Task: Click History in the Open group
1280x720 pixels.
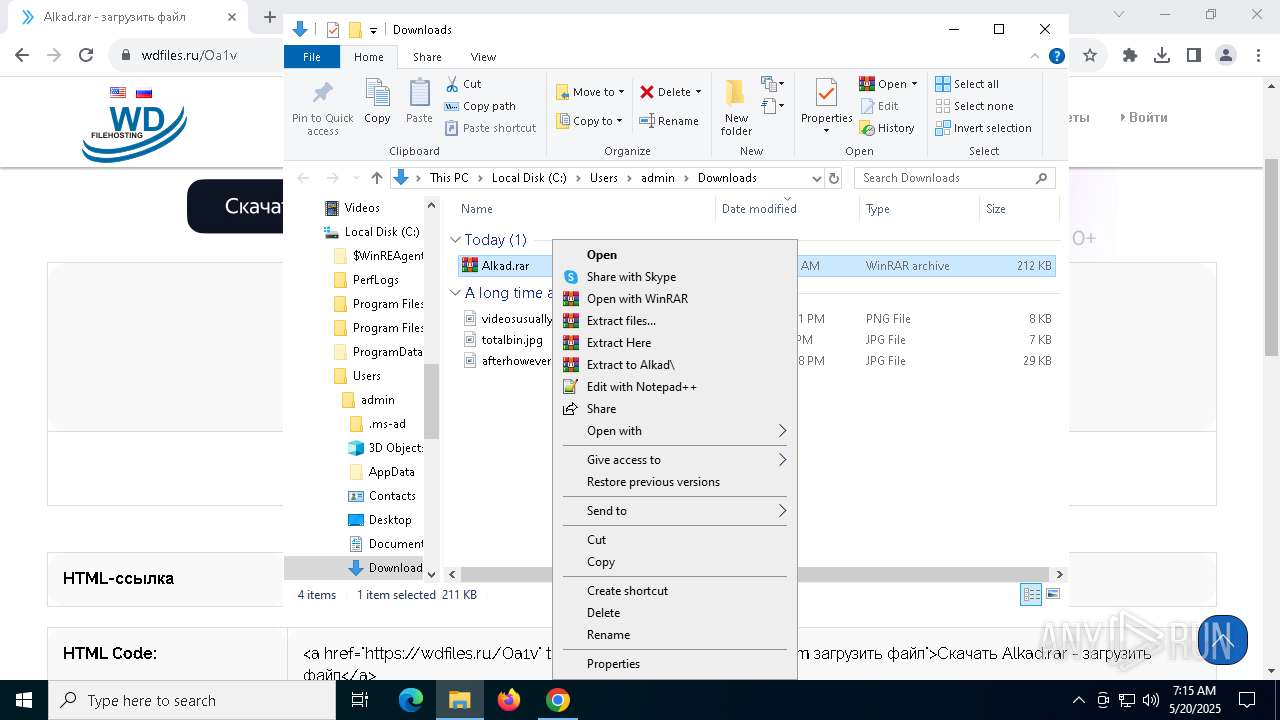Action: point(887,128)
